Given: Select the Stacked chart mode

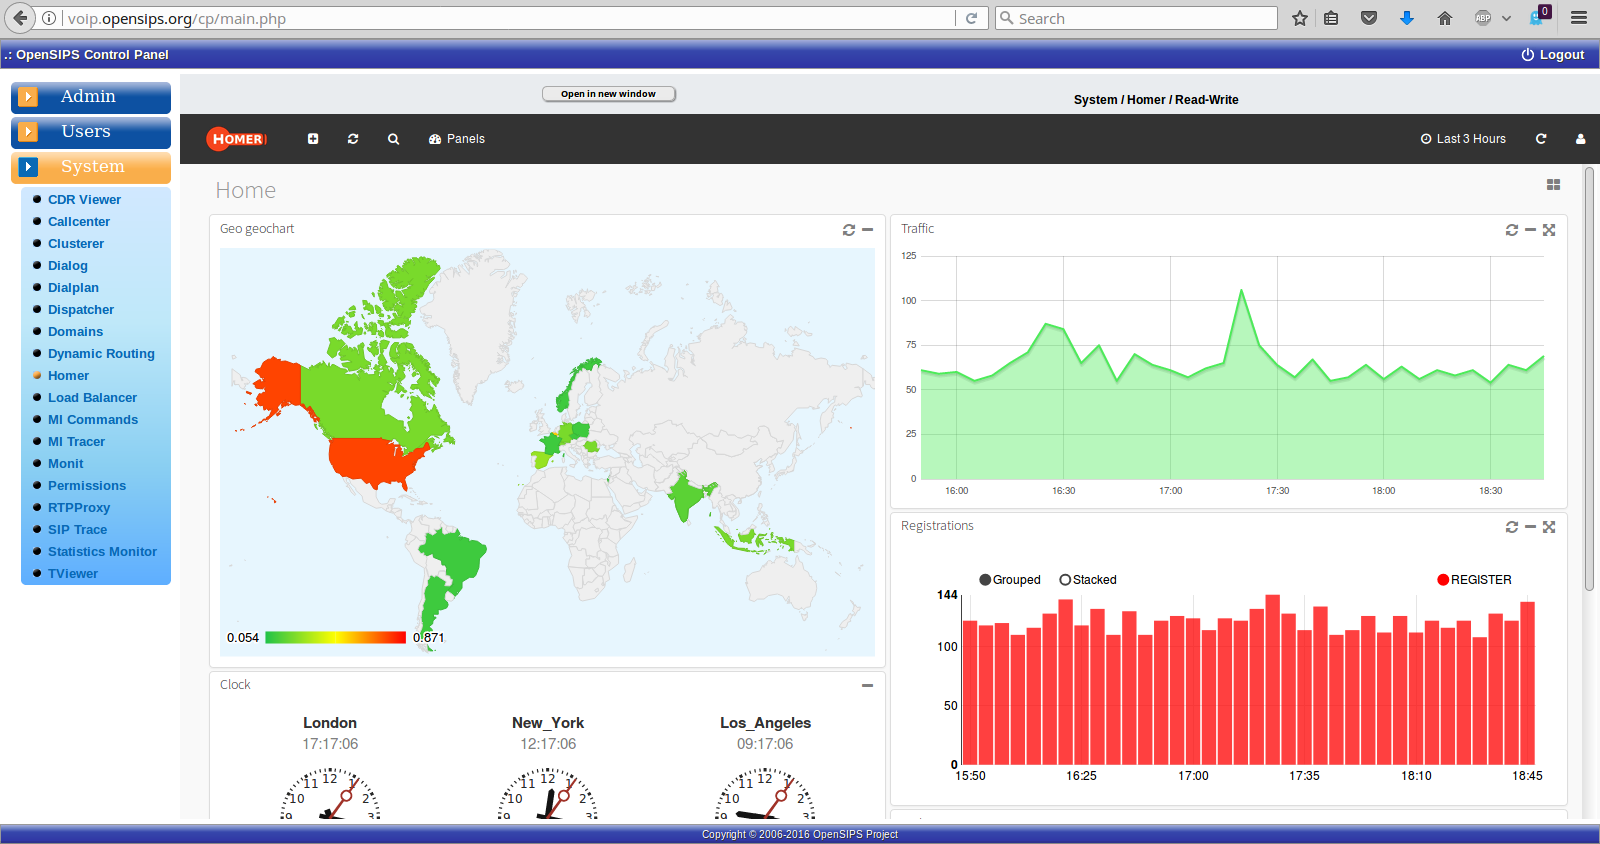Looking at the screenshot, I should (1088, 580).
